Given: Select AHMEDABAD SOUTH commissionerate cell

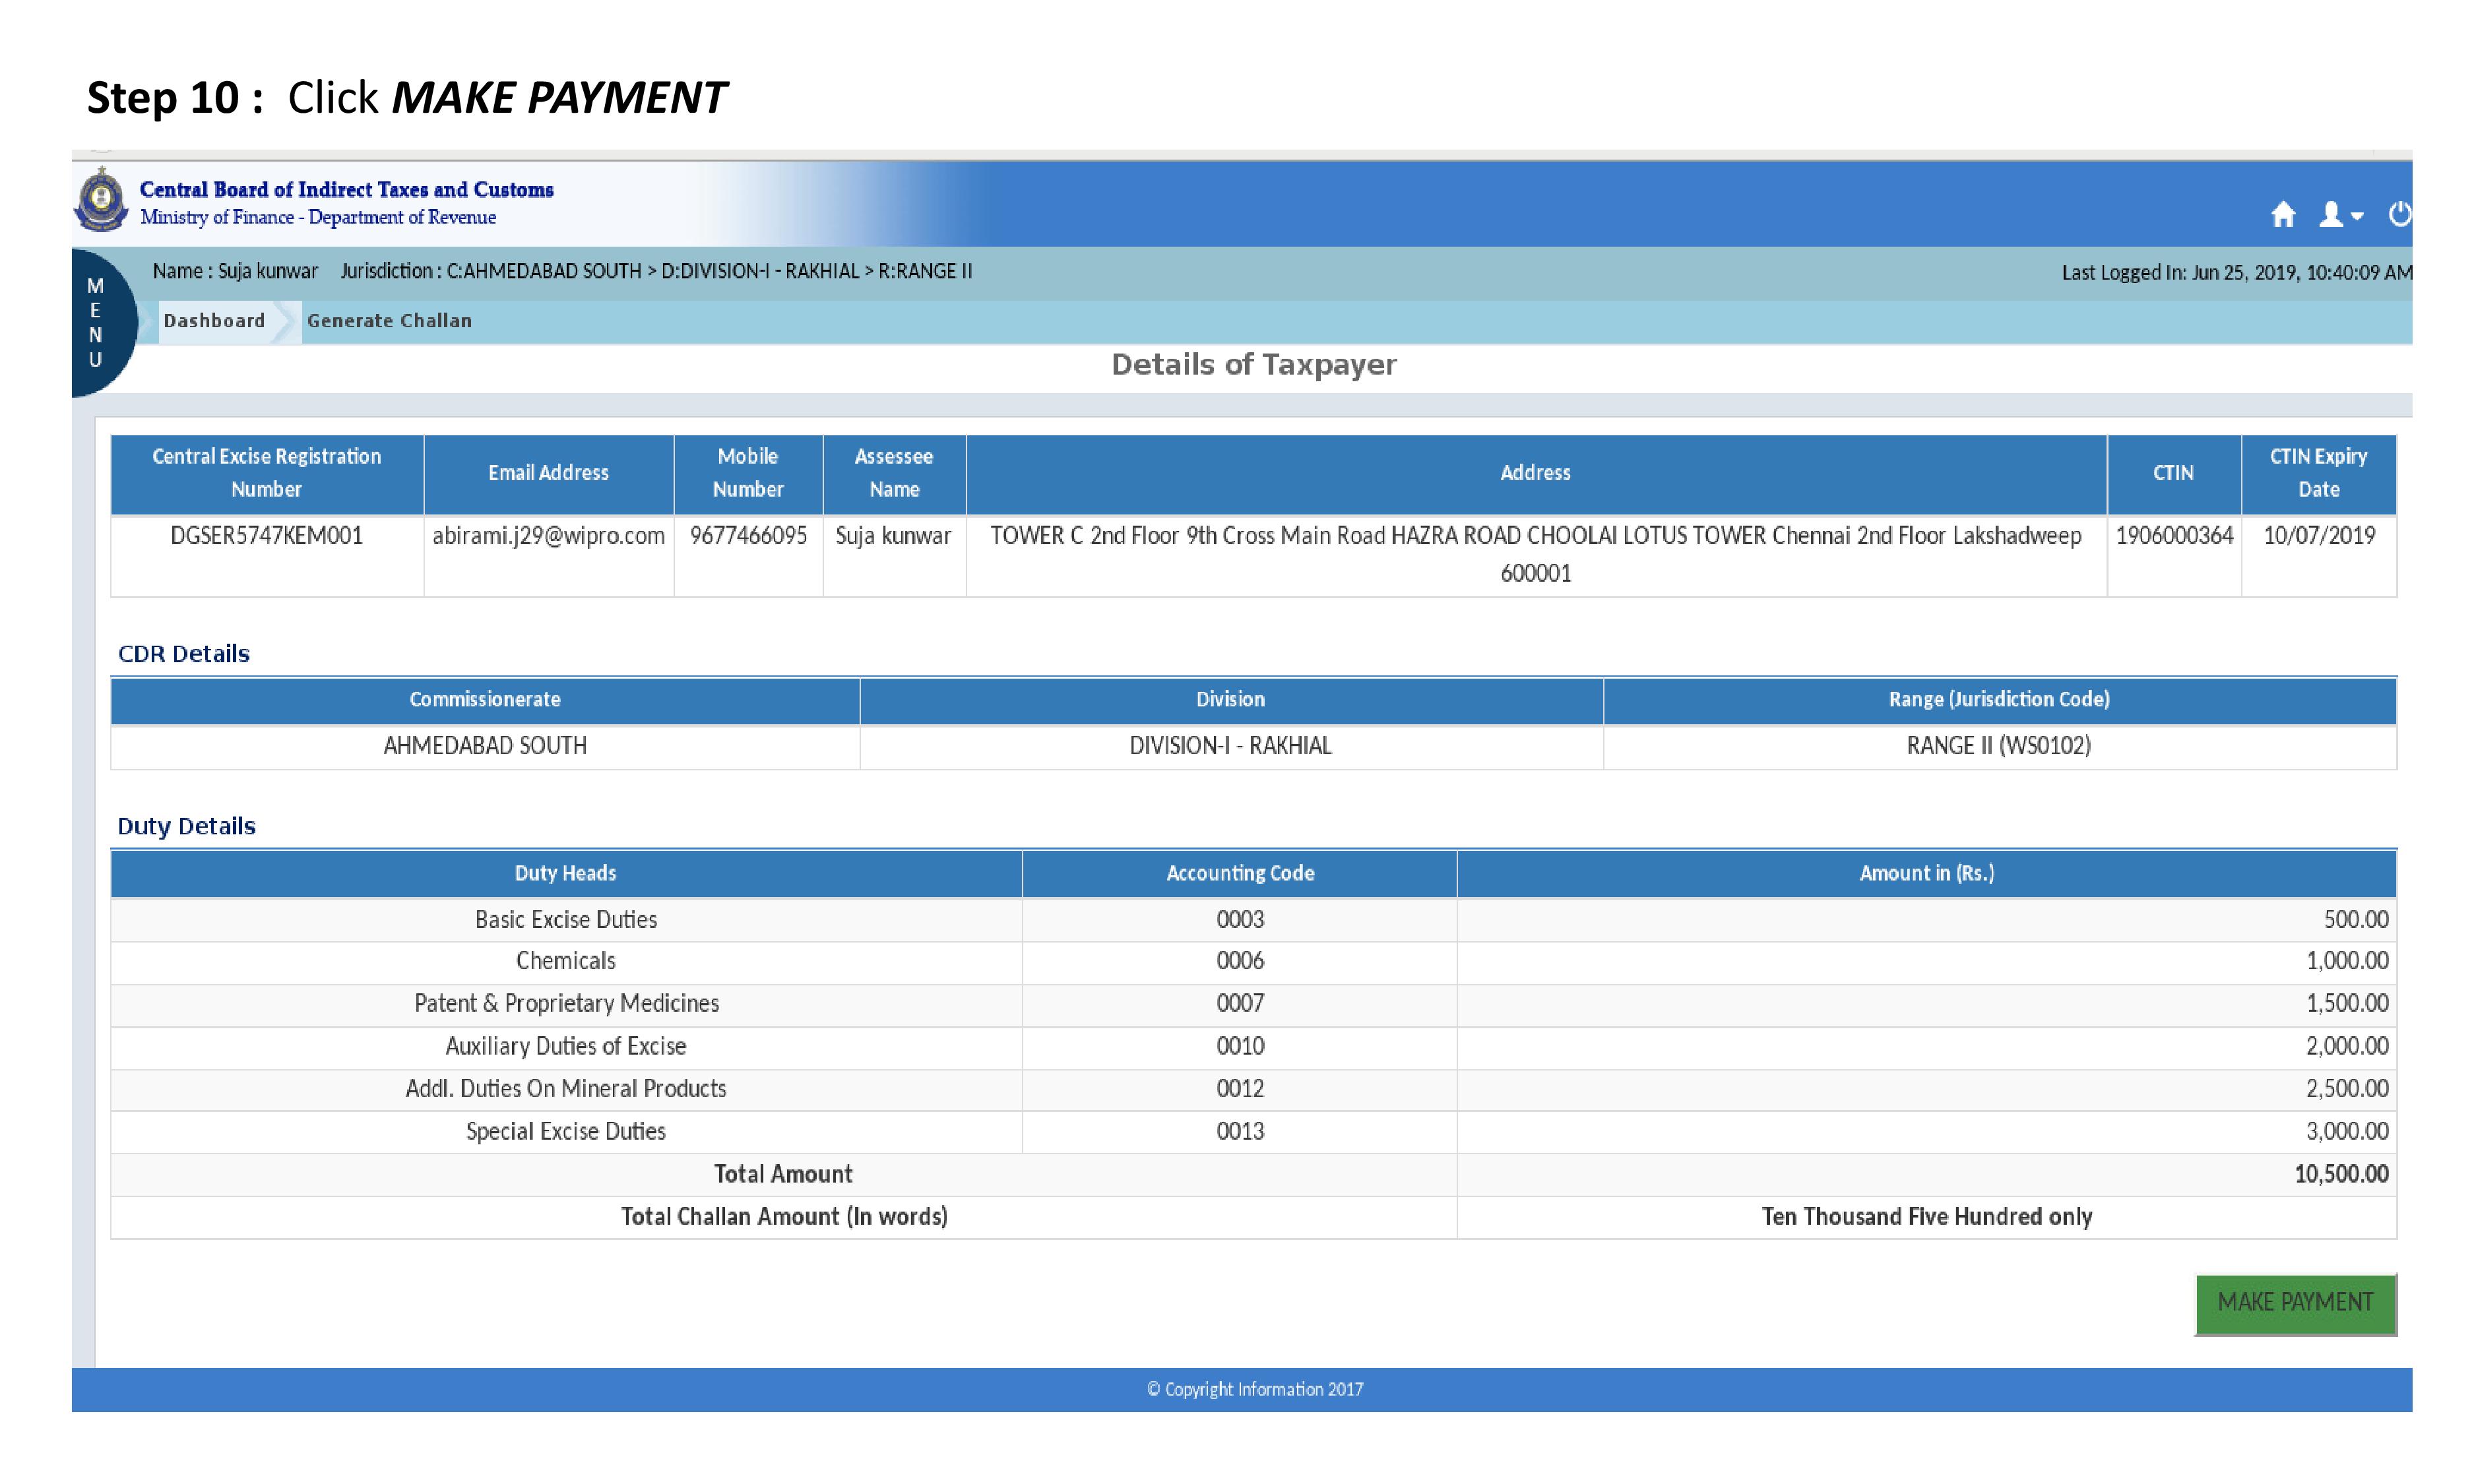Looking at the screenshot, I should pyautogui.click(x=485, y=746).
